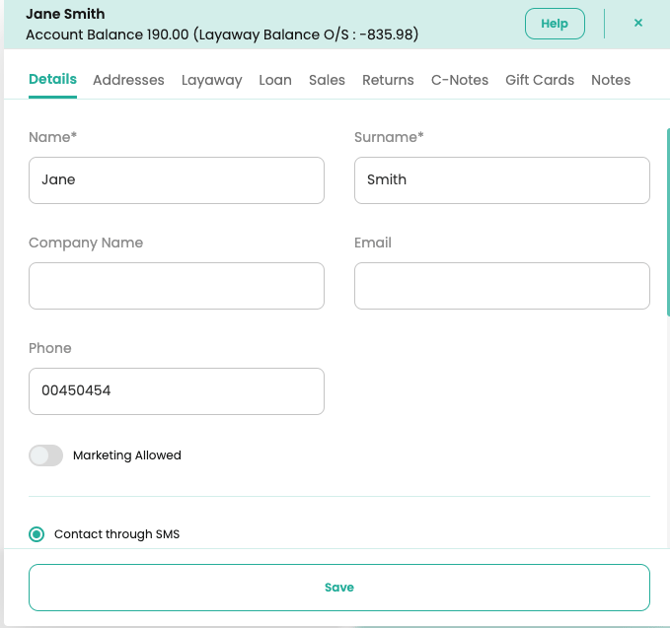Select the empty Email input field
This screenshot has height=628, width=670.
[501, 286]
